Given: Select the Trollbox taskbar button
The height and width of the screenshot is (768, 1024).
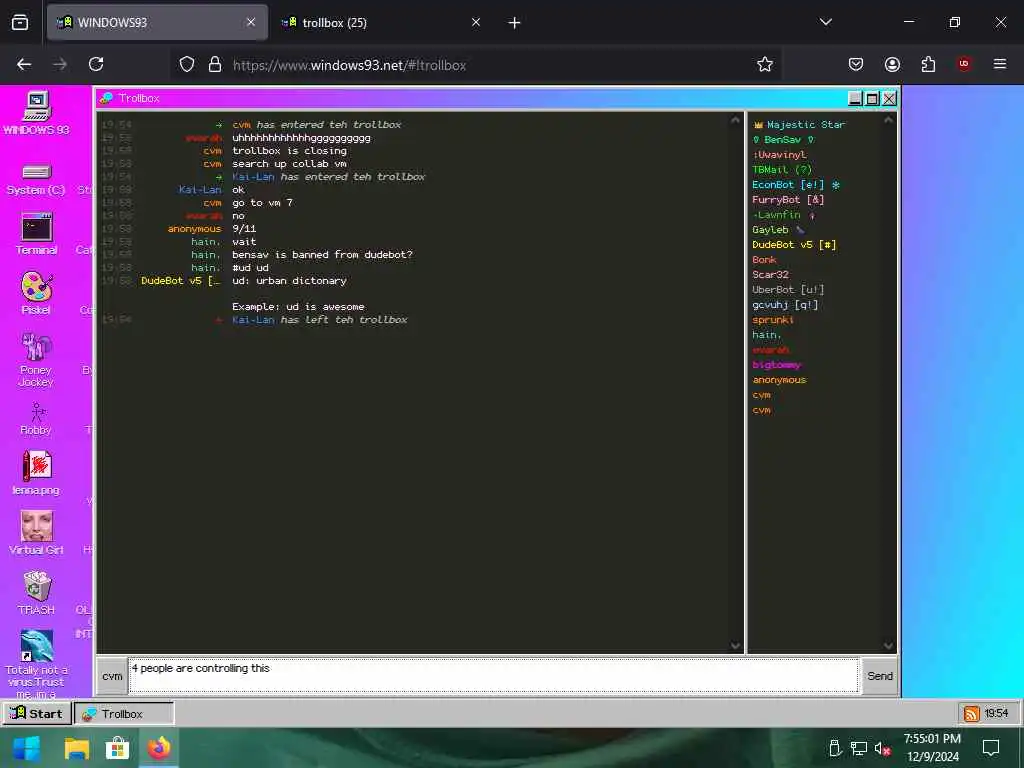Looking at the screenshot, I should 124,713.
